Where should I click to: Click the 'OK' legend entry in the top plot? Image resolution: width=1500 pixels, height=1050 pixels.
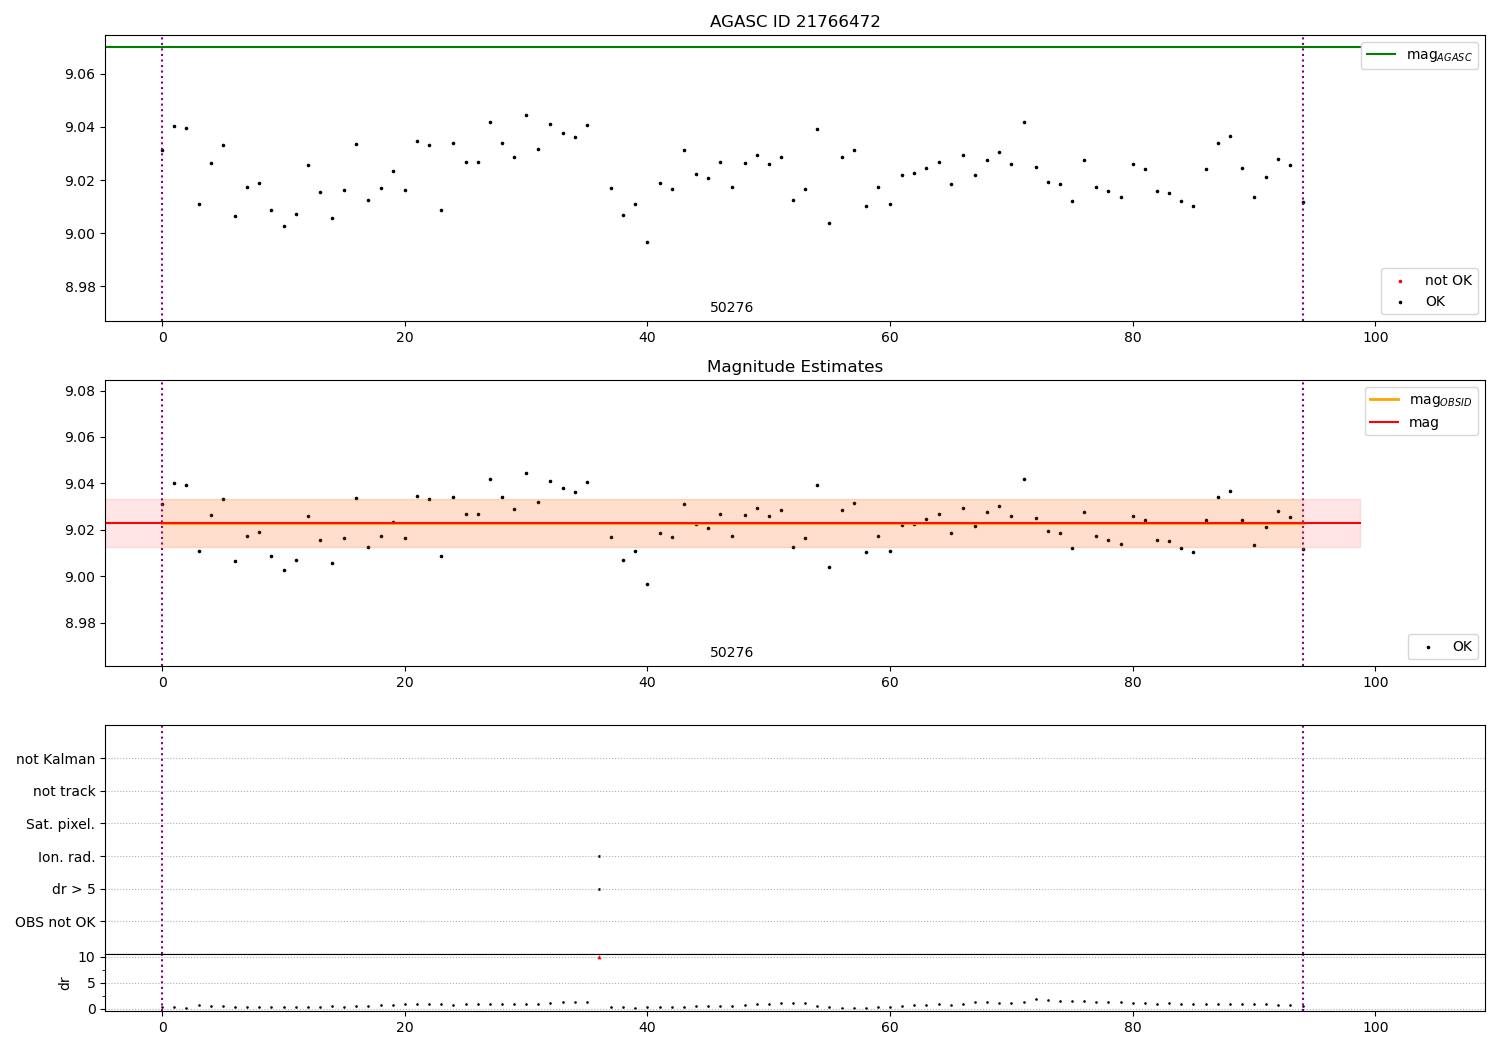point(1423,301)
